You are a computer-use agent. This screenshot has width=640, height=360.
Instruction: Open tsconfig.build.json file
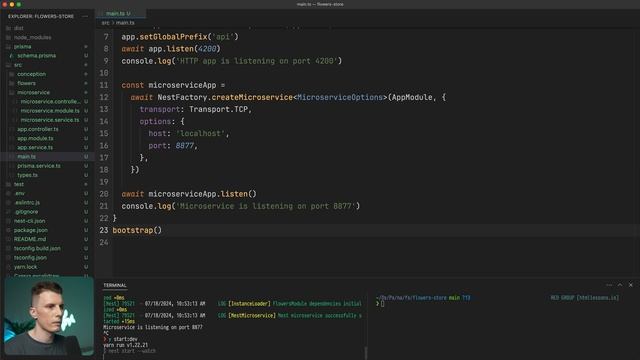tap(37, 248)
